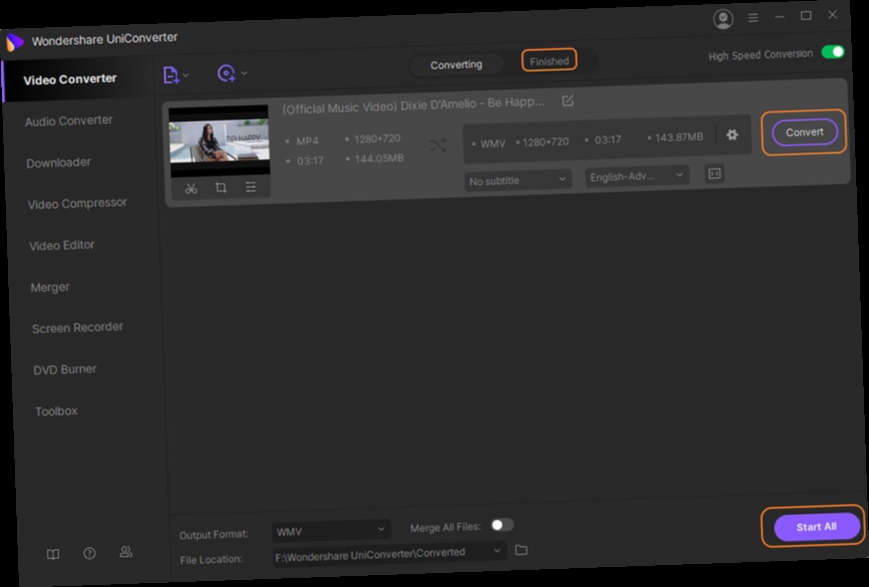Screen dimensions: 869x587
Task: Open the Output Format WMV dropdown
Action: pyautogui.click(x=331, y=530)
